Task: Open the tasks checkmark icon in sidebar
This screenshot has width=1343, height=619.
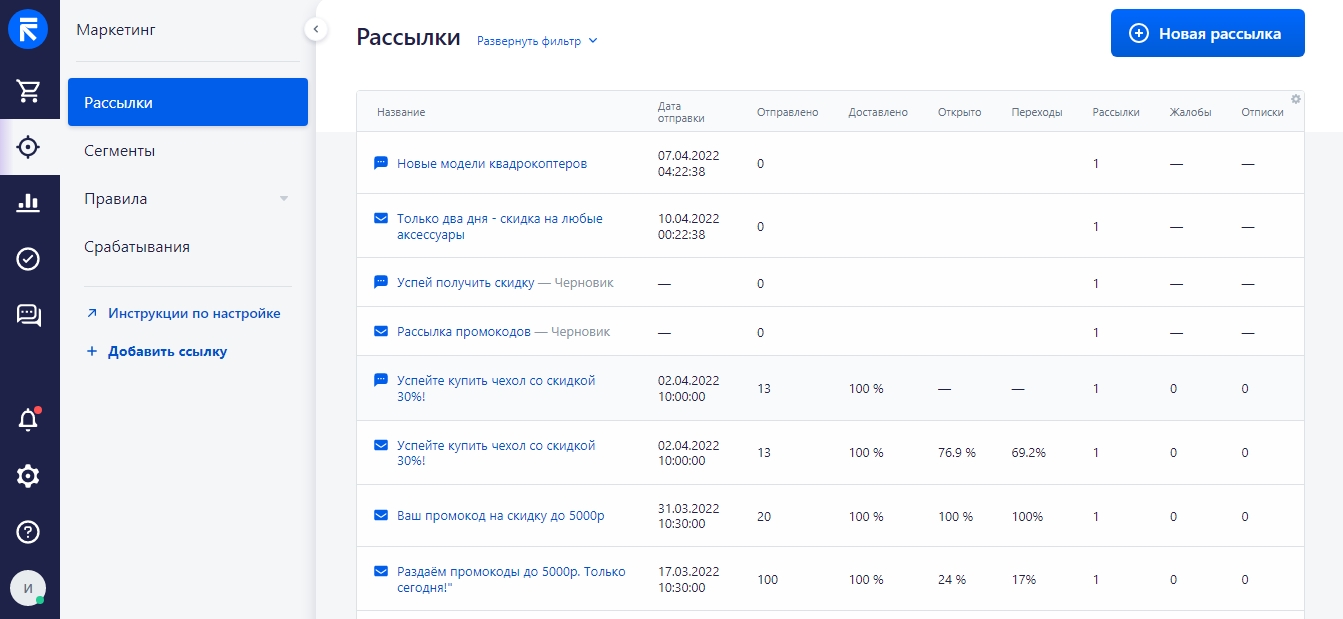Action: coord(29,259)
